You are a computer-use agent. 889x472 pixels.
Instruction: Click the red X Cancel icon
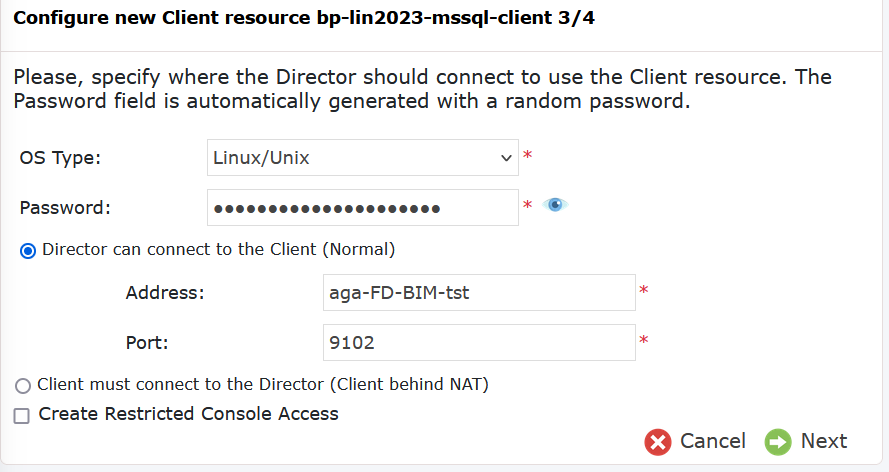coord(658,442)
